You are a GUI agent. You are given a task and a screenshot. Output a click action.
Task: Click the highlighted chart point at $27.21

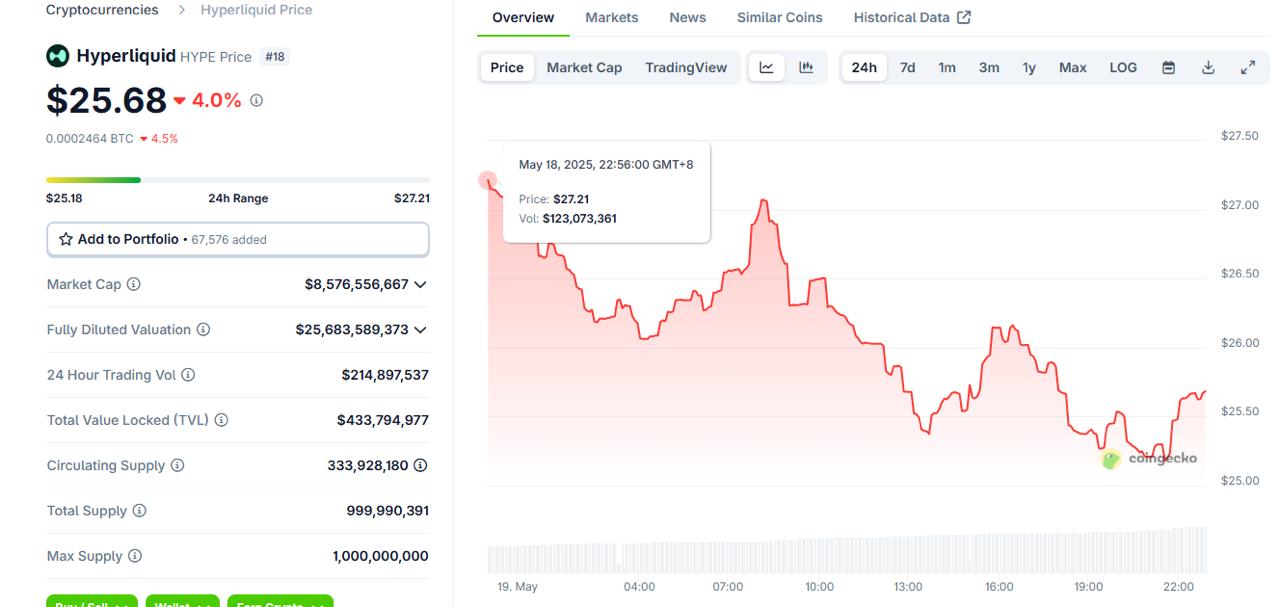(487, 180)
